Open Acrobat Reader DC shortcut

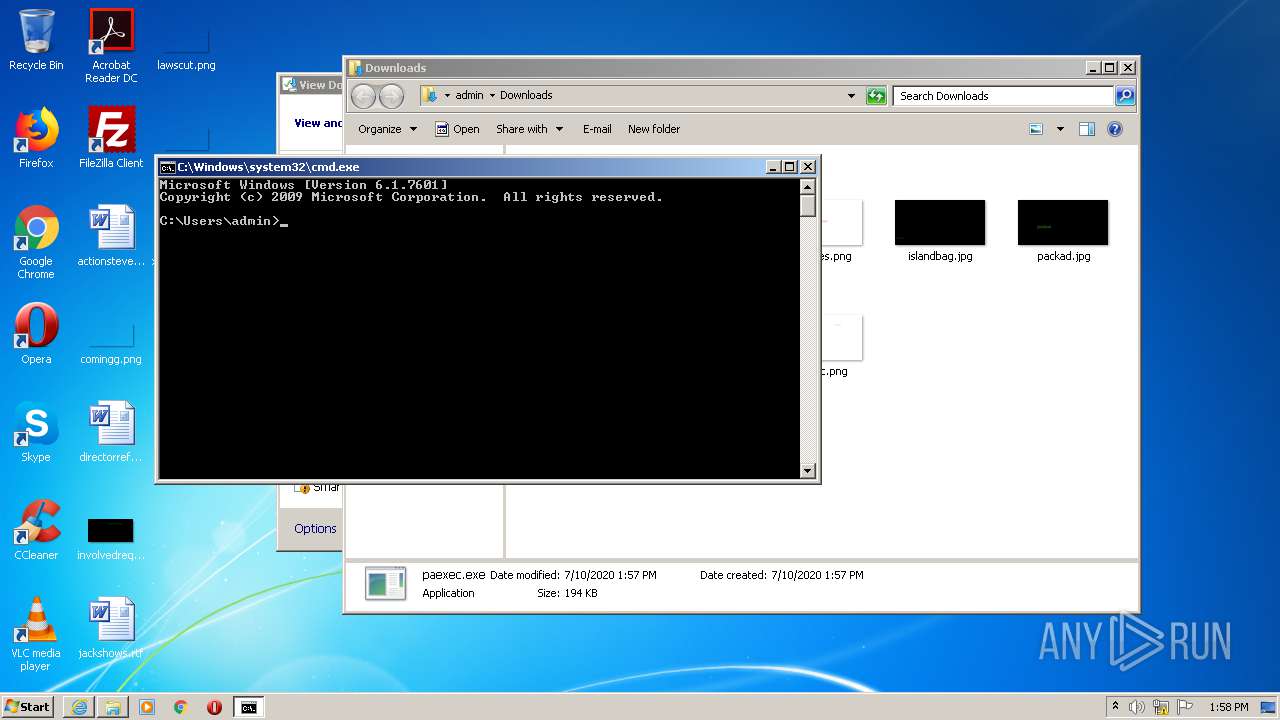click(x=111, y=45)
